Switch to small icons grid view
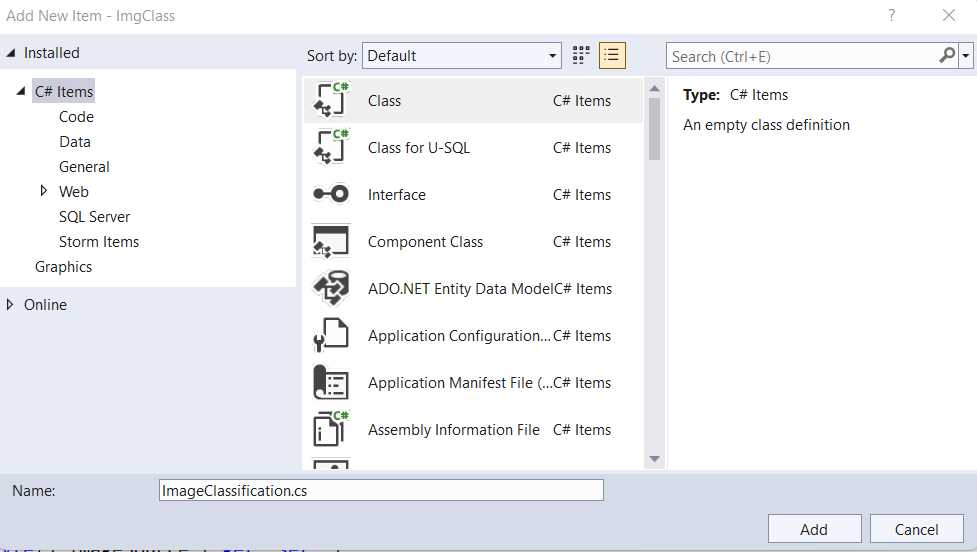The height and width of the screenshot is (552, 977). (581, 55)
